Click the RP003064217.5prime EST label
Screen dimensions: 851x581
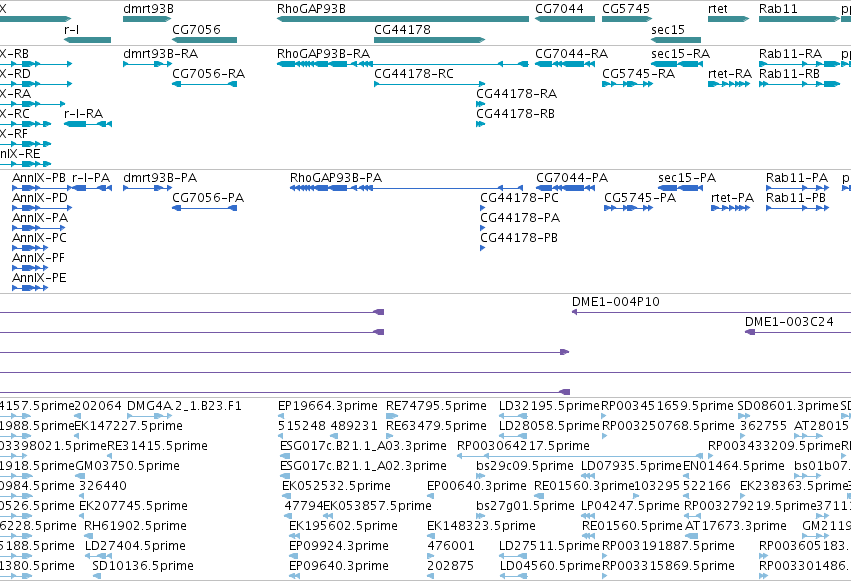click(x=523, y=446)
